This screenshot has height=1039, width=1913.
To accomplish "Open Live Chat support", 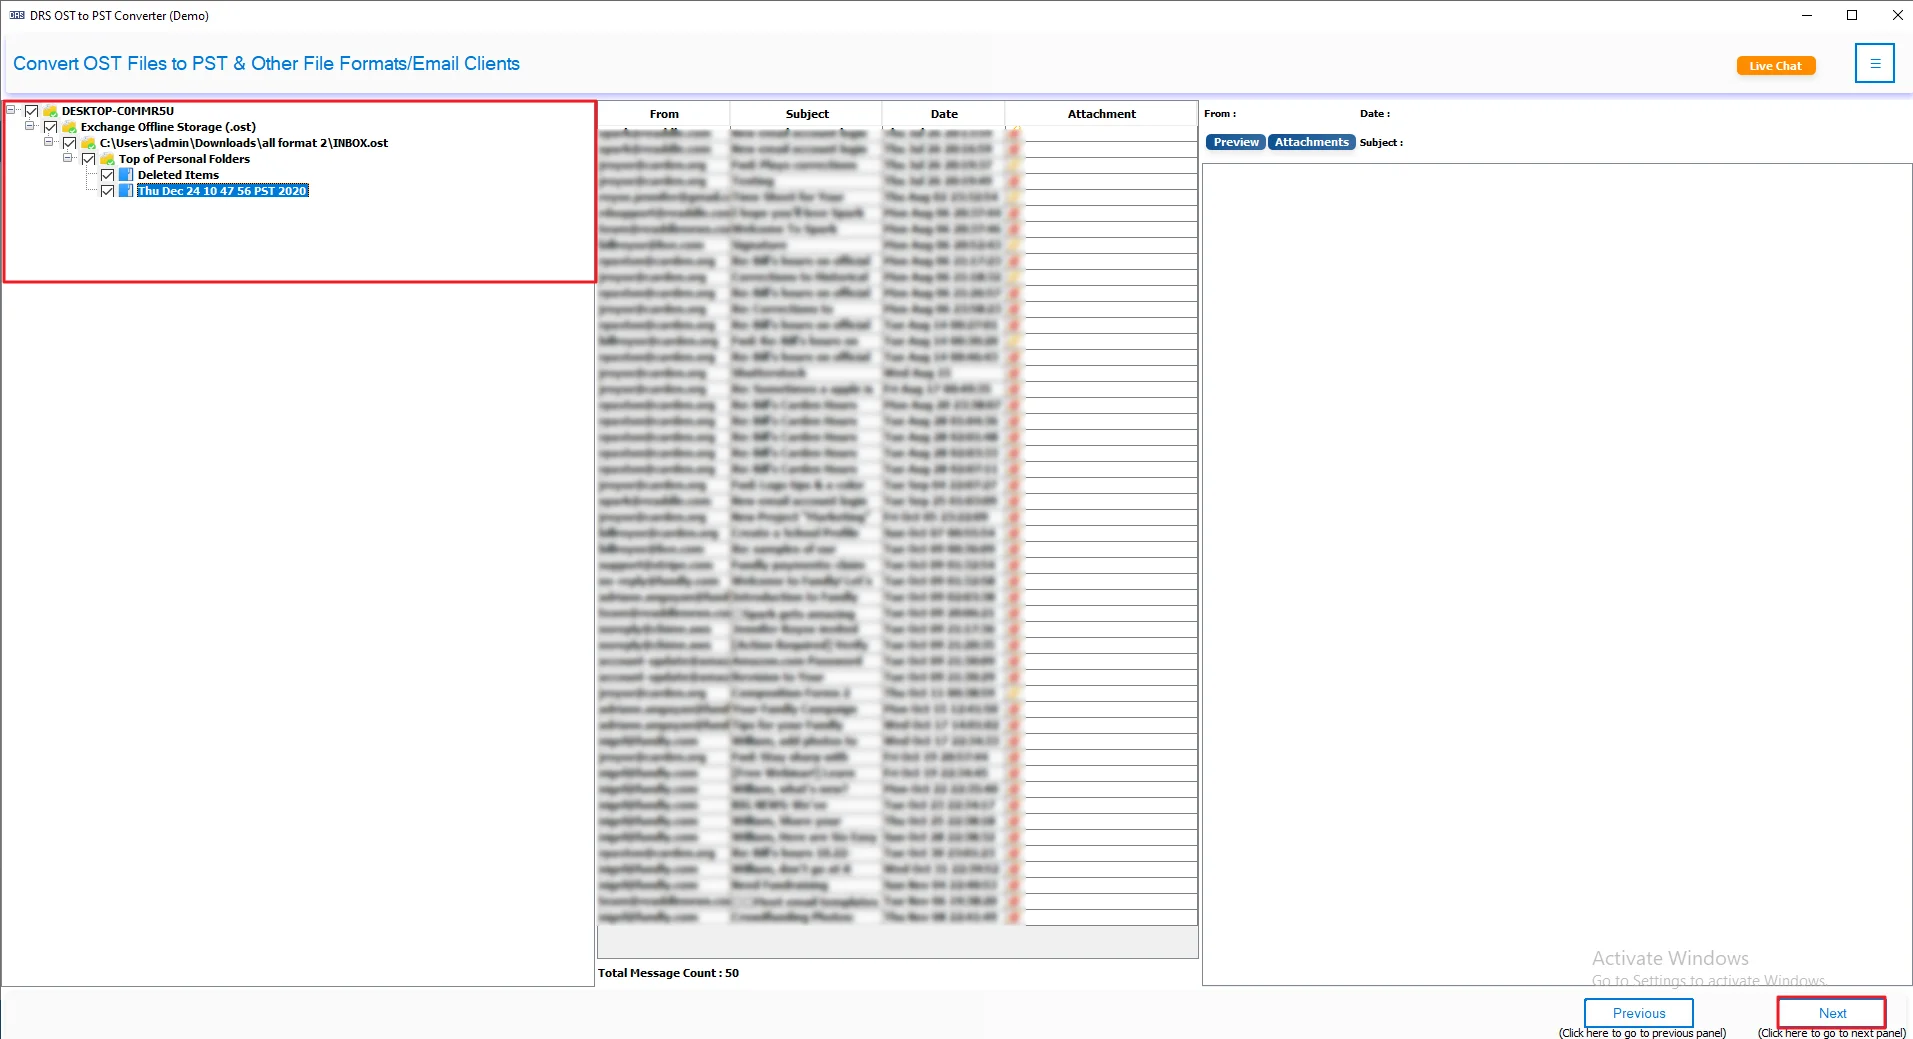I will (1775, 66).
